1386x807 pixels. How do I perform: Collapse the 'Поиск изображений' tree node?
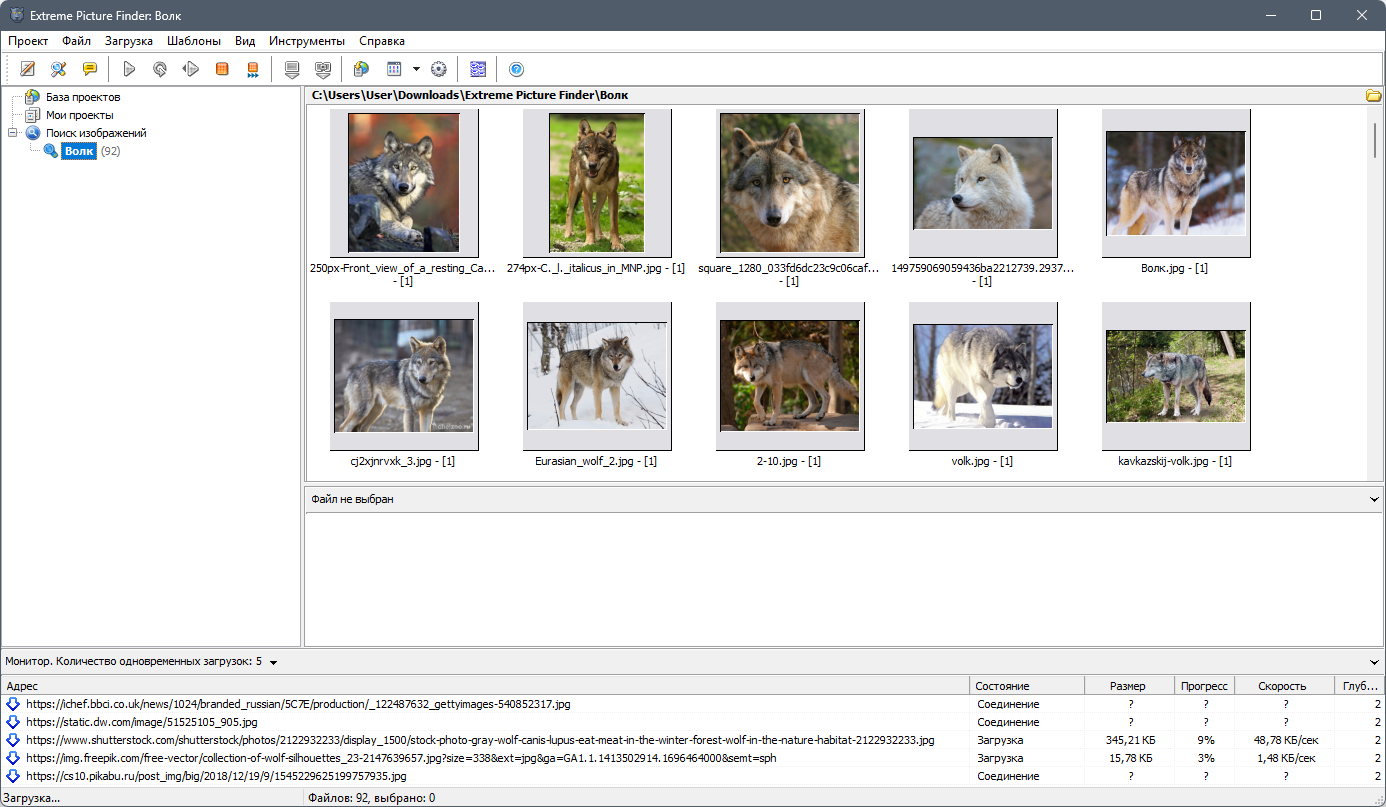click(x=12, y=133)
